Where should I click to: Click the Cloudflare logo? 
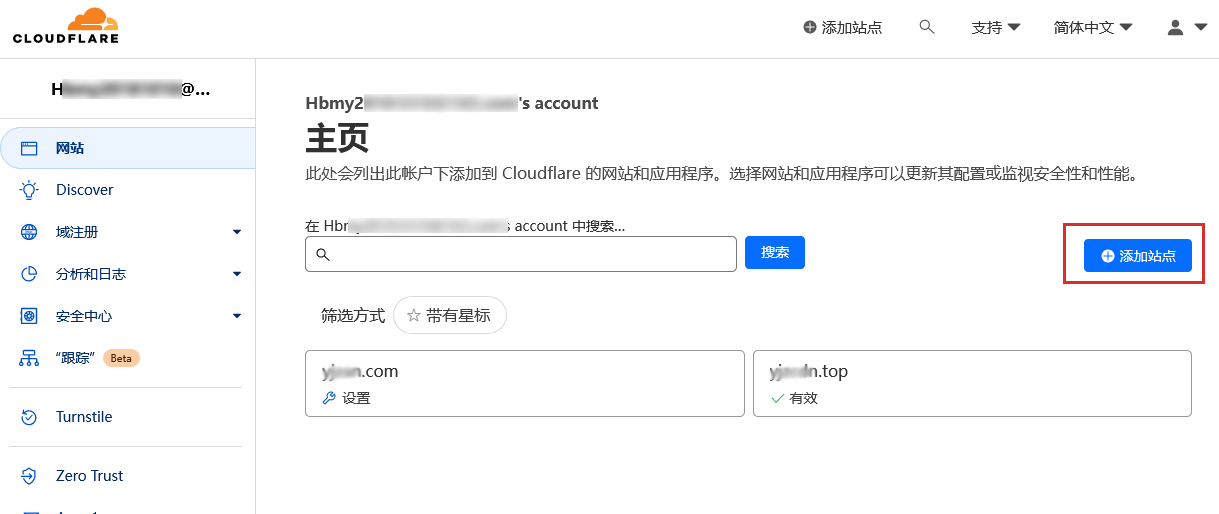(x=66, y=26)
